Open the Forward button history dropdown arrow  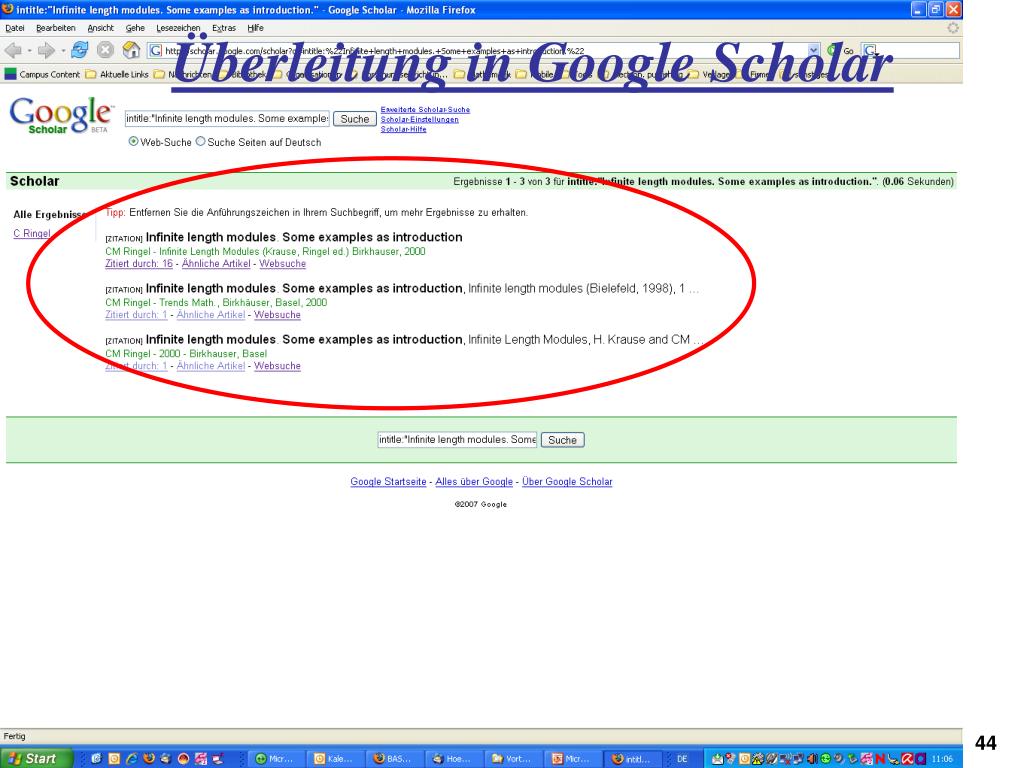(63, 51)
